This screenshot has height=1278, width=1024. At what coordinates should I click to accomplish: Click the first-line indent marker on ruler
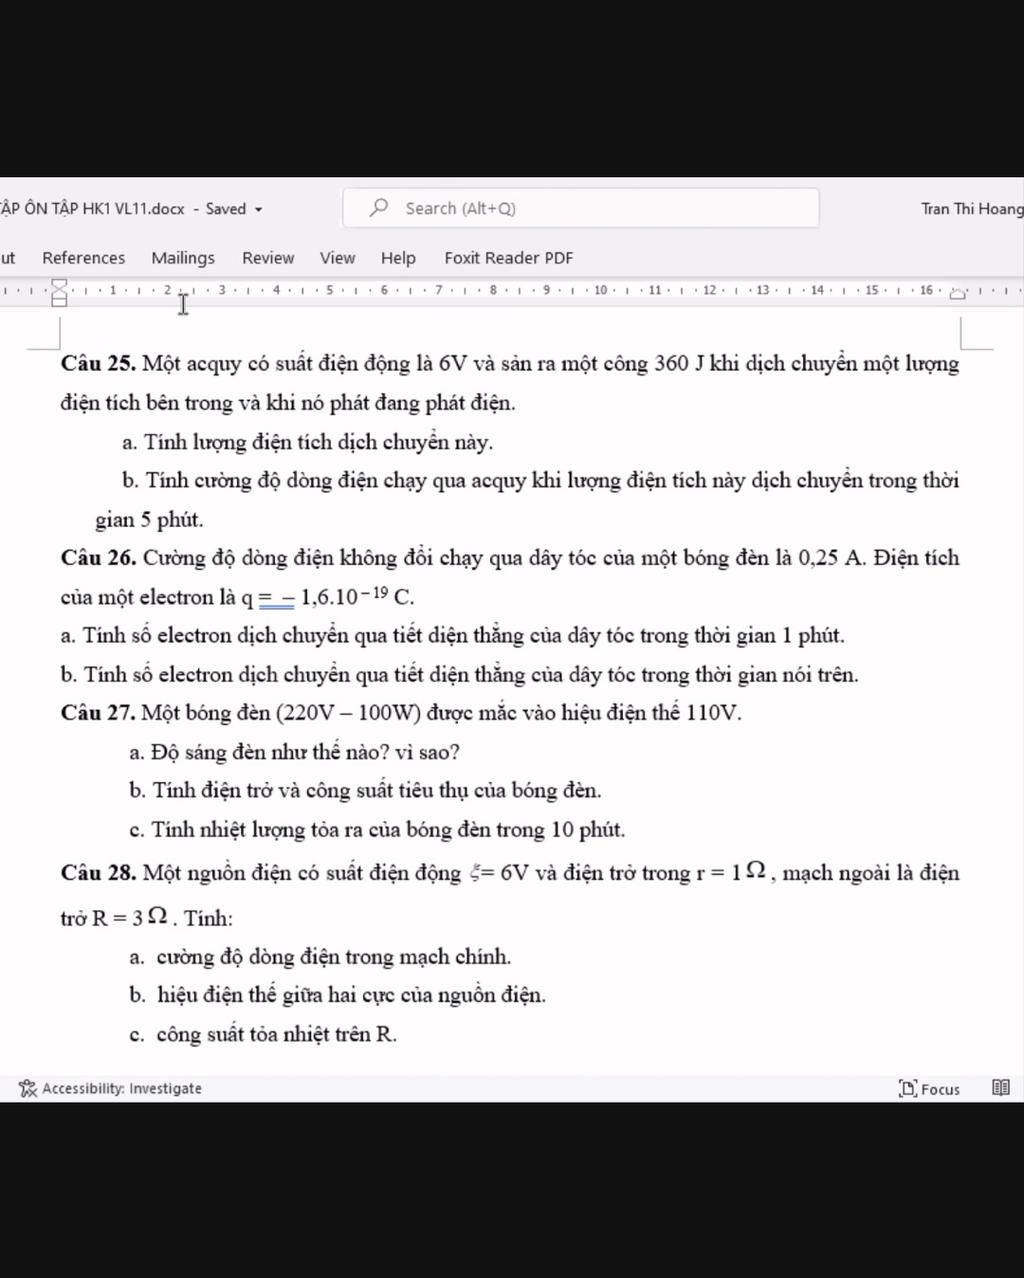coord(59,285)
